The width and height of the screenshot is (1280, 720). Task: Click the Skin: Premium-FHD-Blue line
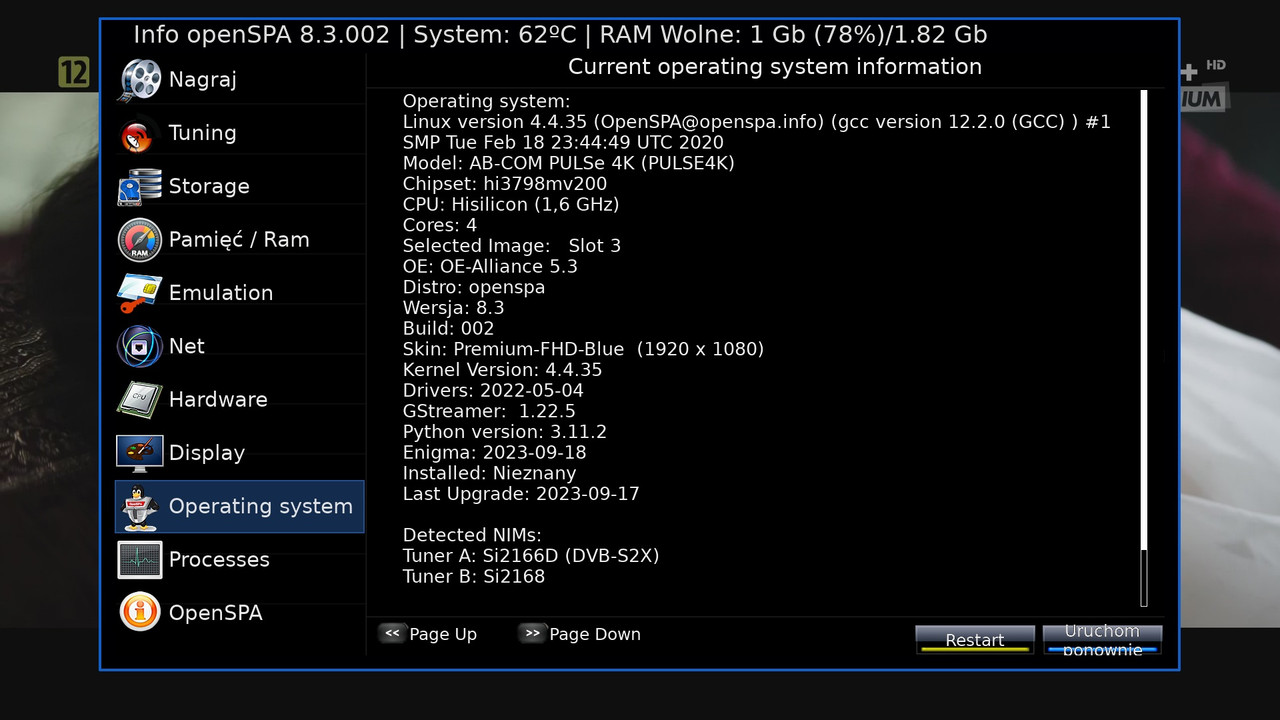pos(583,349)
